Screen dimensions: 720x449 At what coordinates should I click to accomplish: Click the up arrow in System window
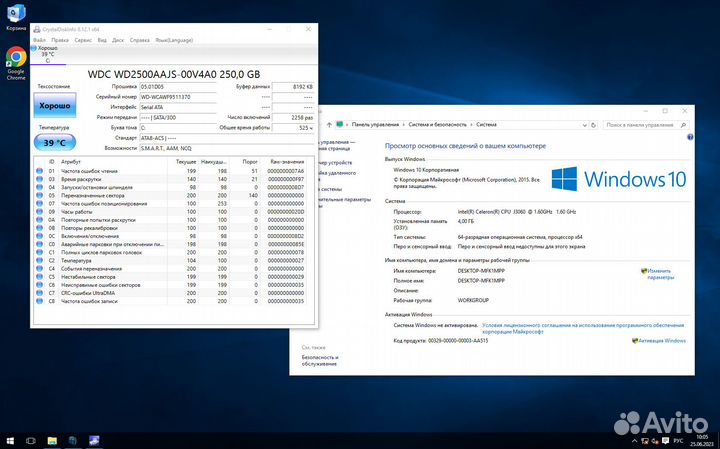coord(329,125)
